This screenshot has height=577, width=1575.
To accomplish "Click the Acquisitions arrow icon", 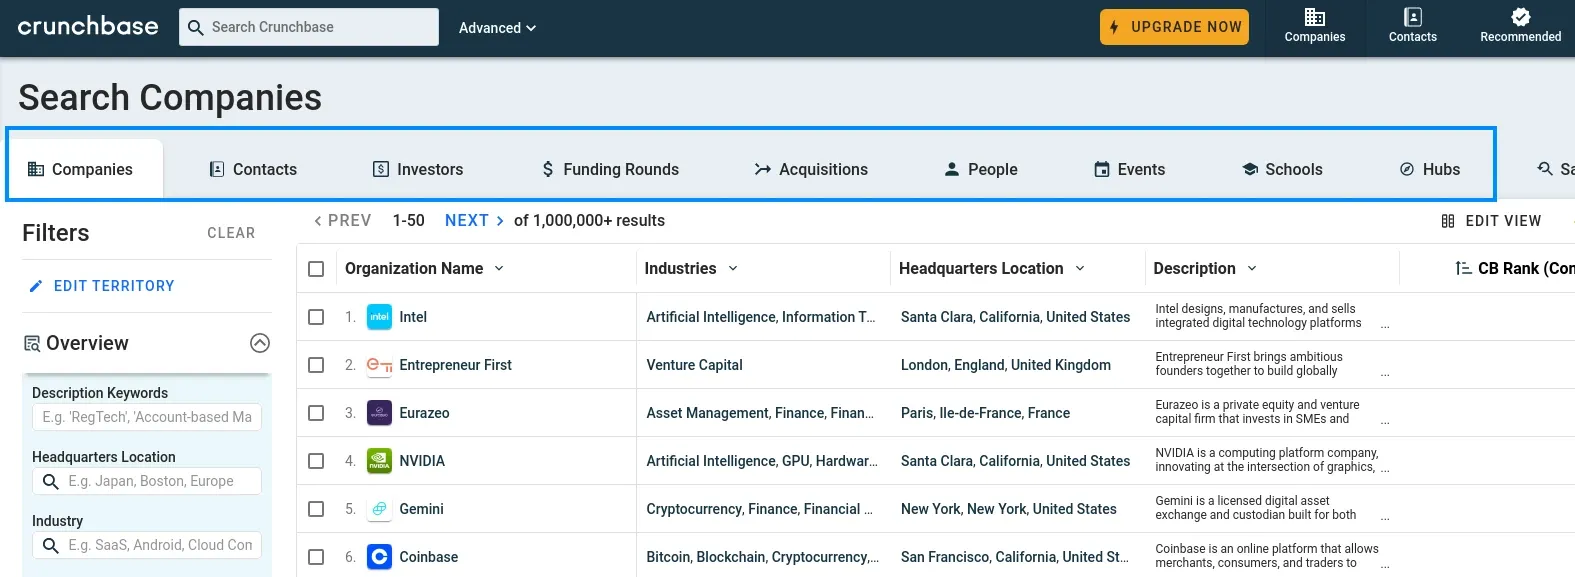I will click(763, 169).
